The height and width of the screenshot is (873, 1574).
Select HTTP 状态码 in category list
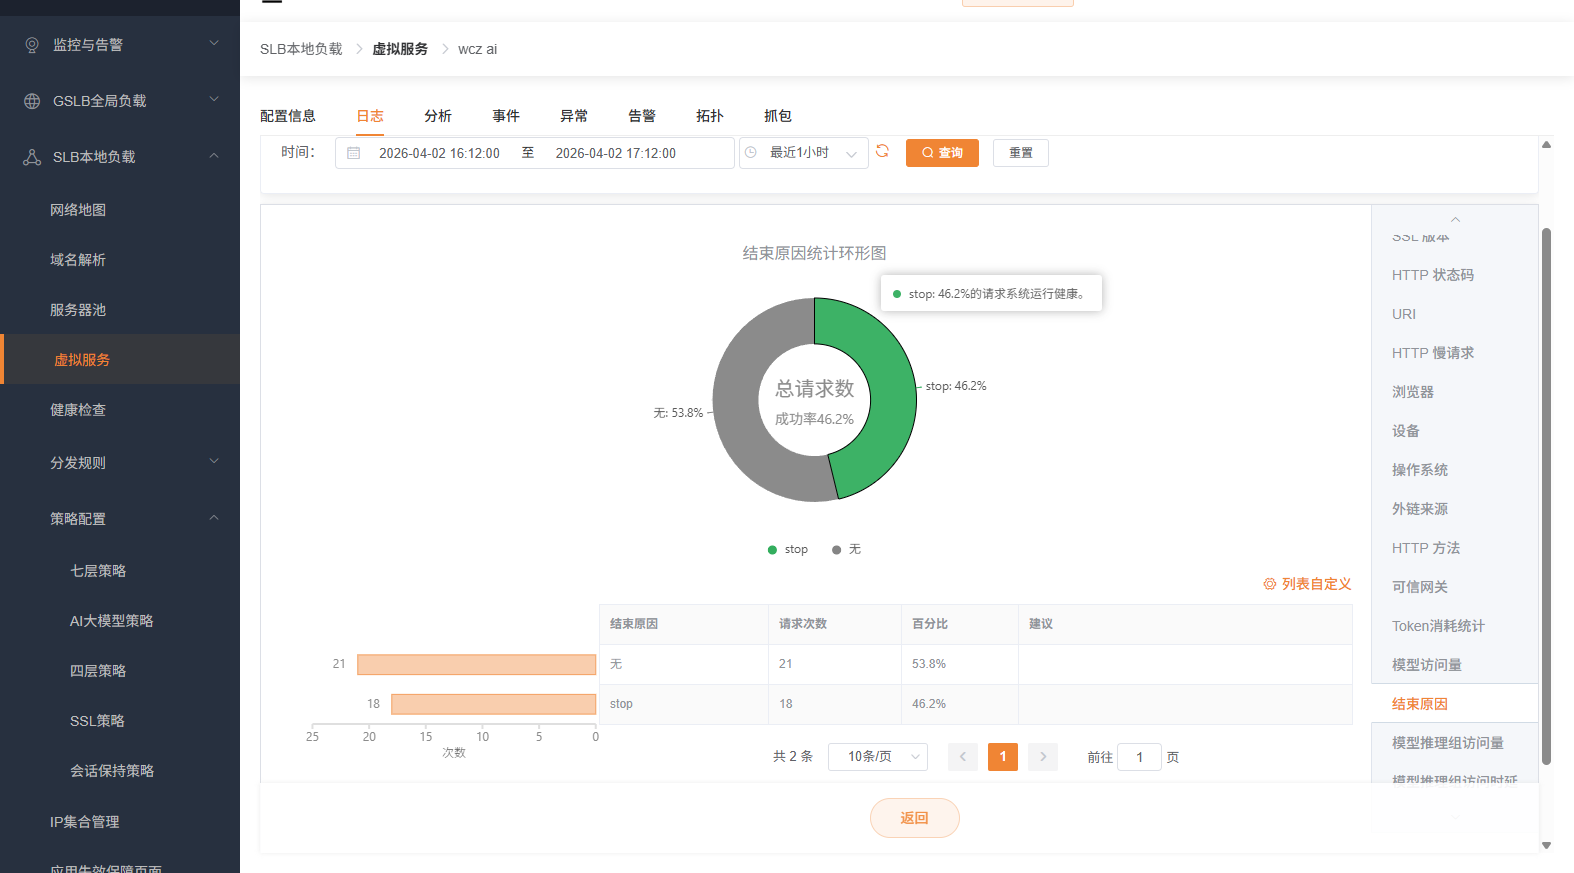coord(1433,275)
